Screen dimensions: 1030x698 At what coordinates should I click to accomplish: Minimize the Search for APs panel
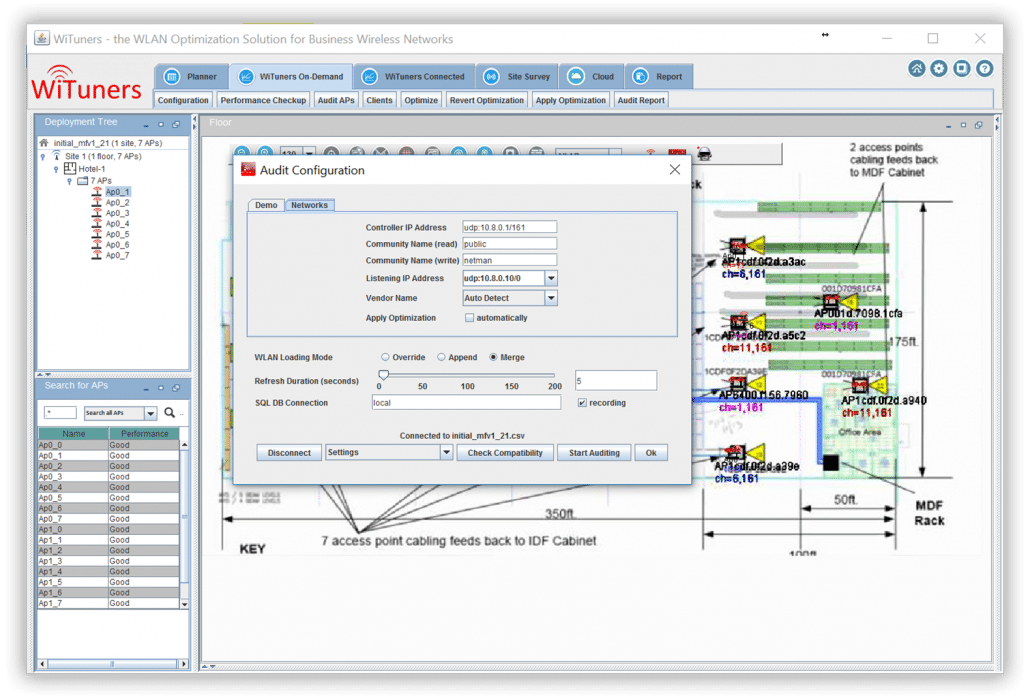(x=146, y=387)
